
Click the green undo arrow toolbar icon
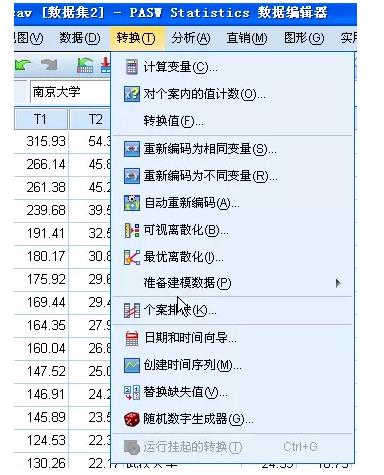23,65
